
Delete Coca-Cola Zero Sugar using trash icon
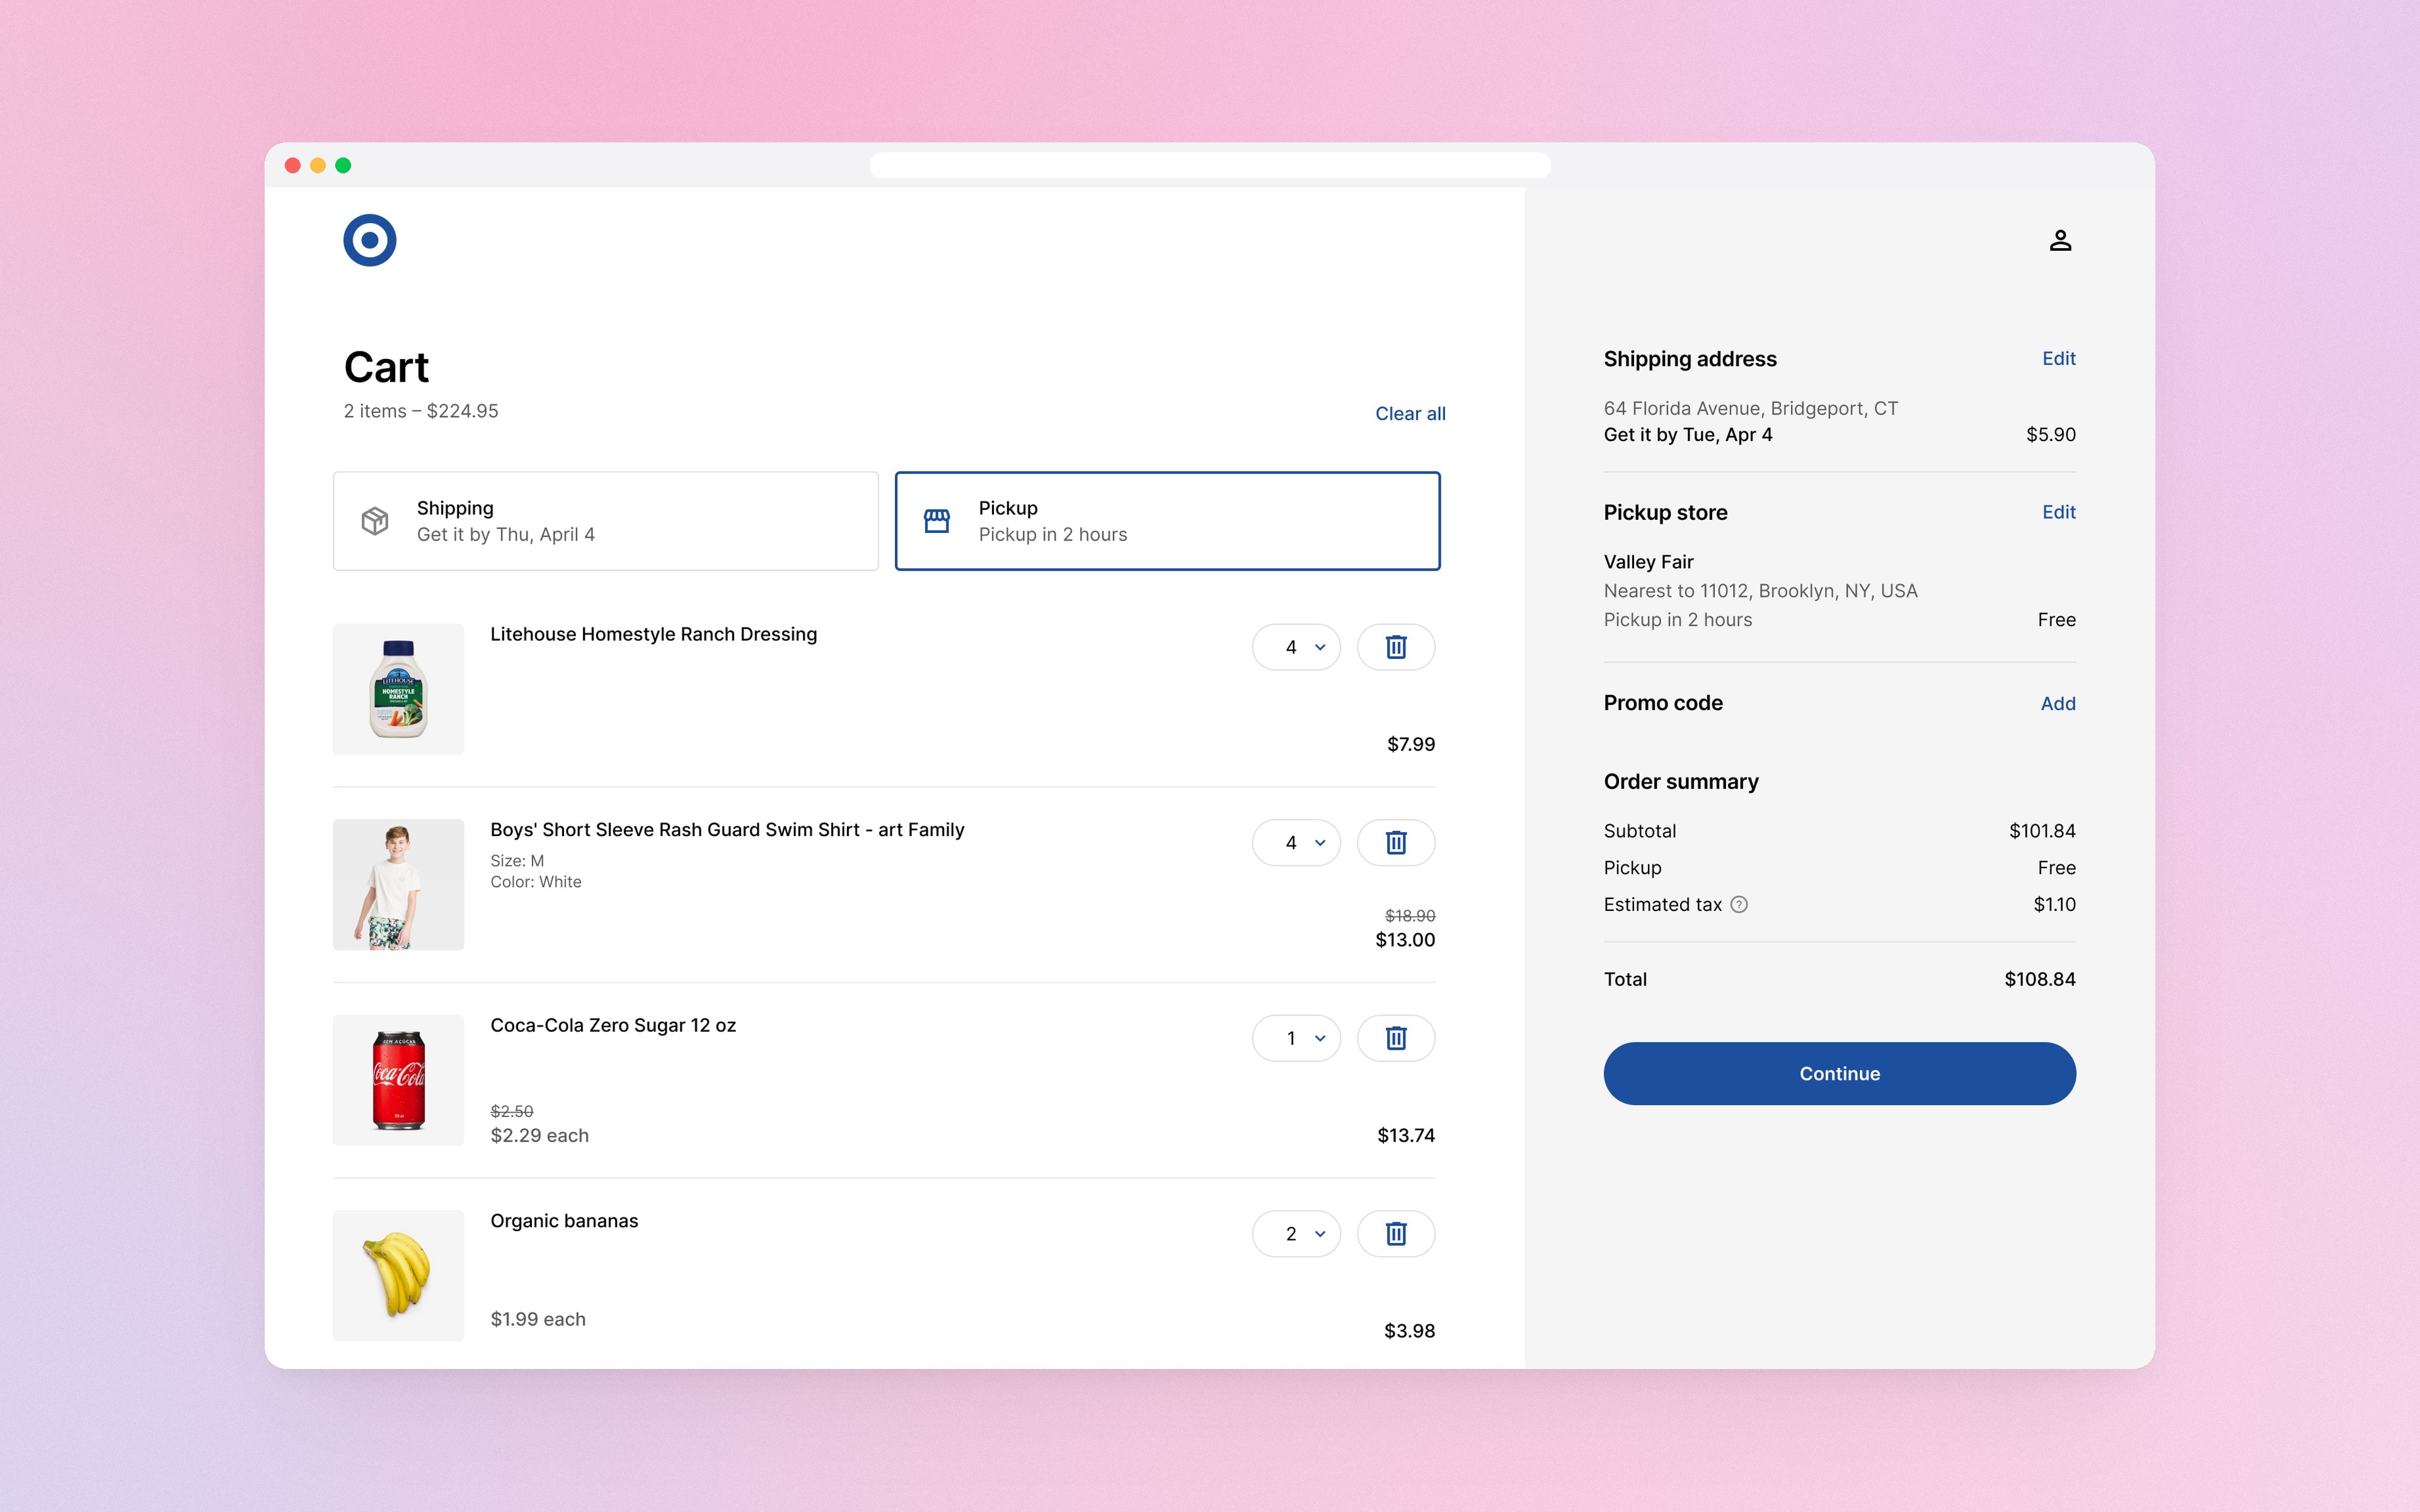1395,1038
